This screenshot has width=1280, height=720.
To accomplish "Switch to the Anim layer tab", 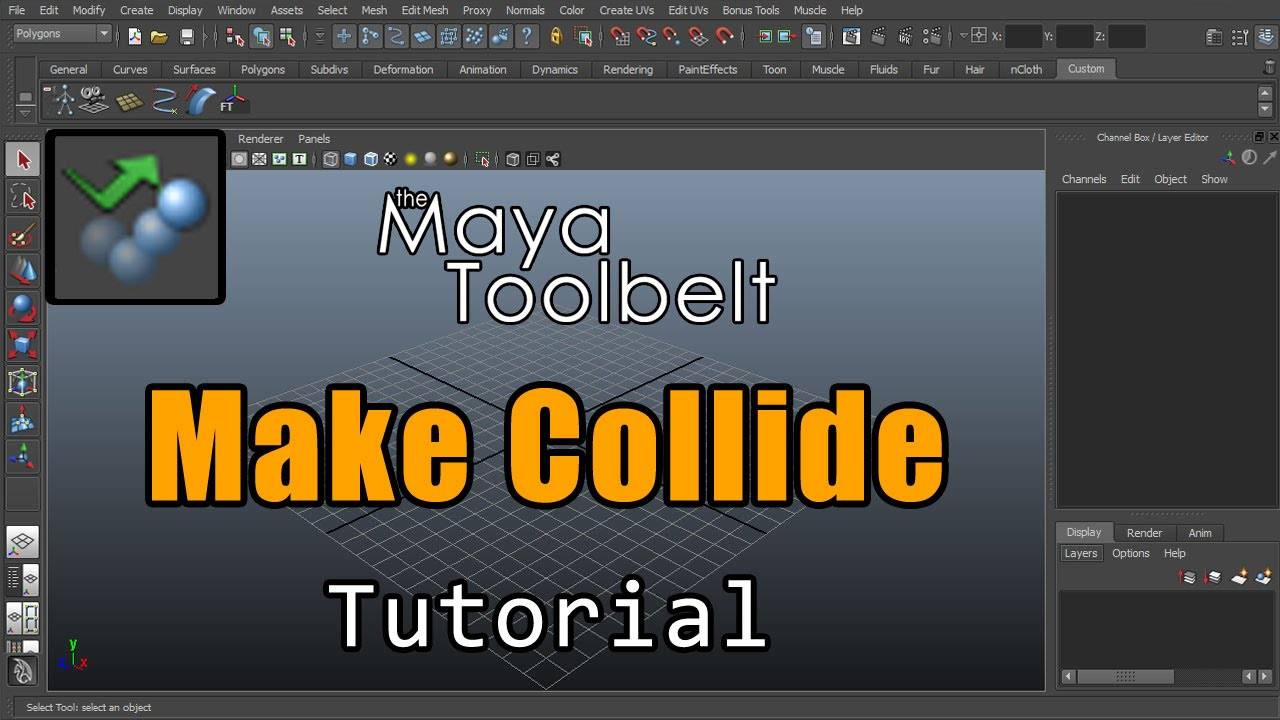I will point(1200,533).
